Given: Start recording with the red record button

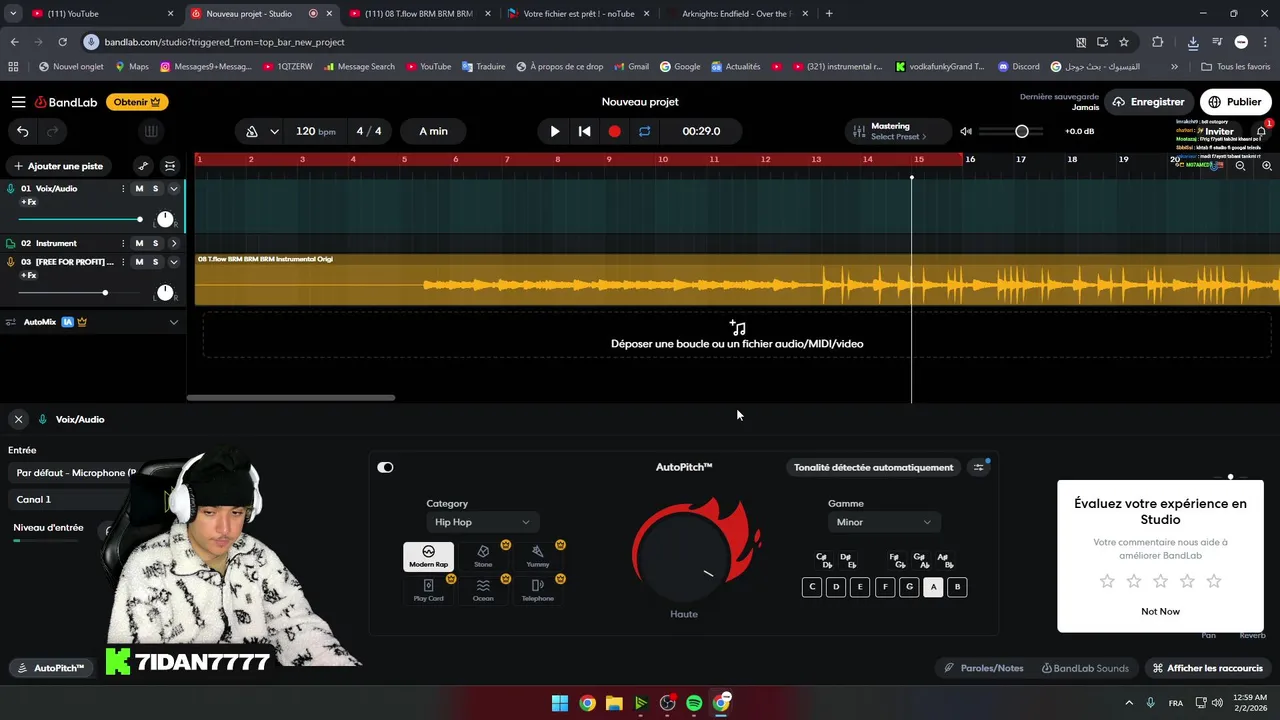Looking at the screenshot, I should tap(615, 131).
